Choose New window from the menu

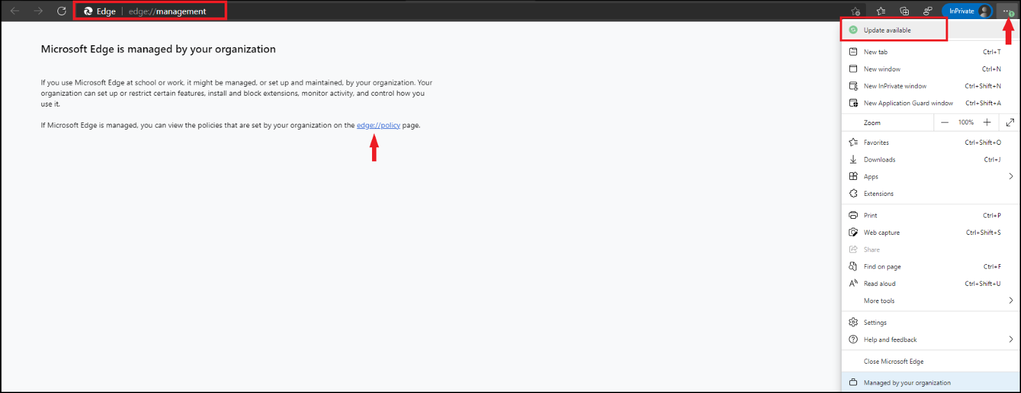(930, 69)
